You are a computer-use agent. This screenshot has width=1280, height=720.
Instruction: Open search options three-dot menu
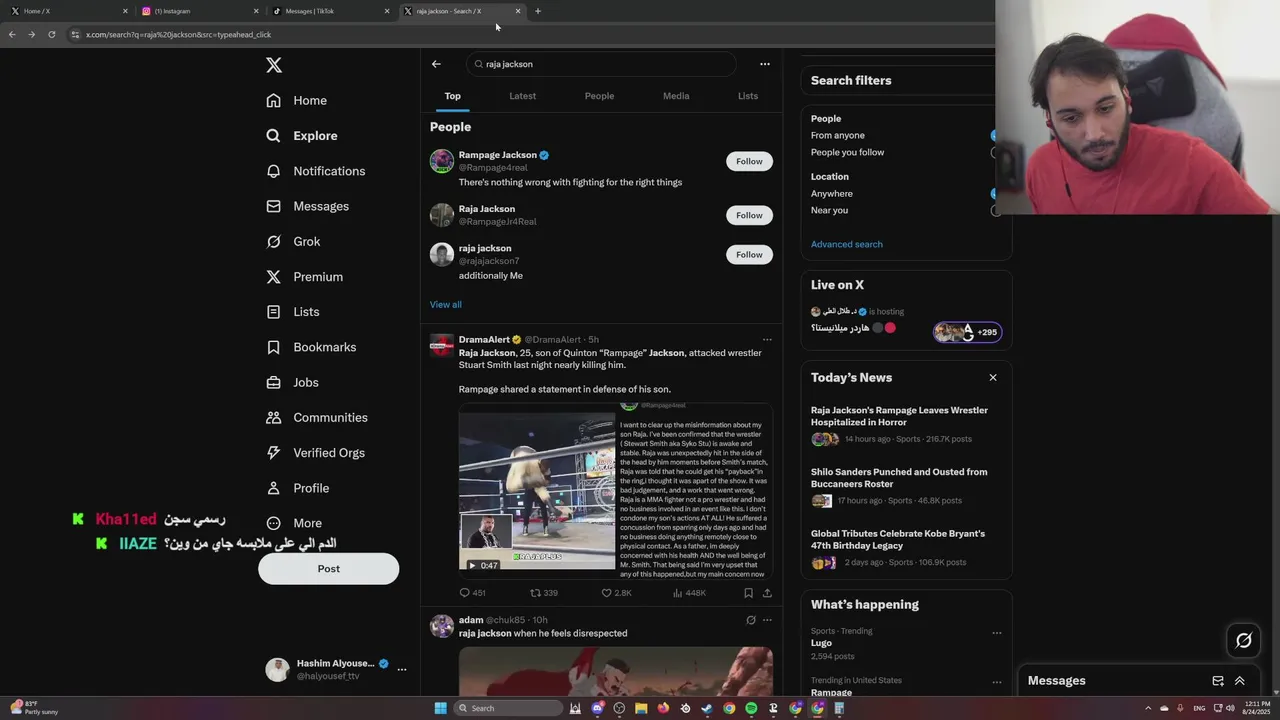tap(765, 64)
